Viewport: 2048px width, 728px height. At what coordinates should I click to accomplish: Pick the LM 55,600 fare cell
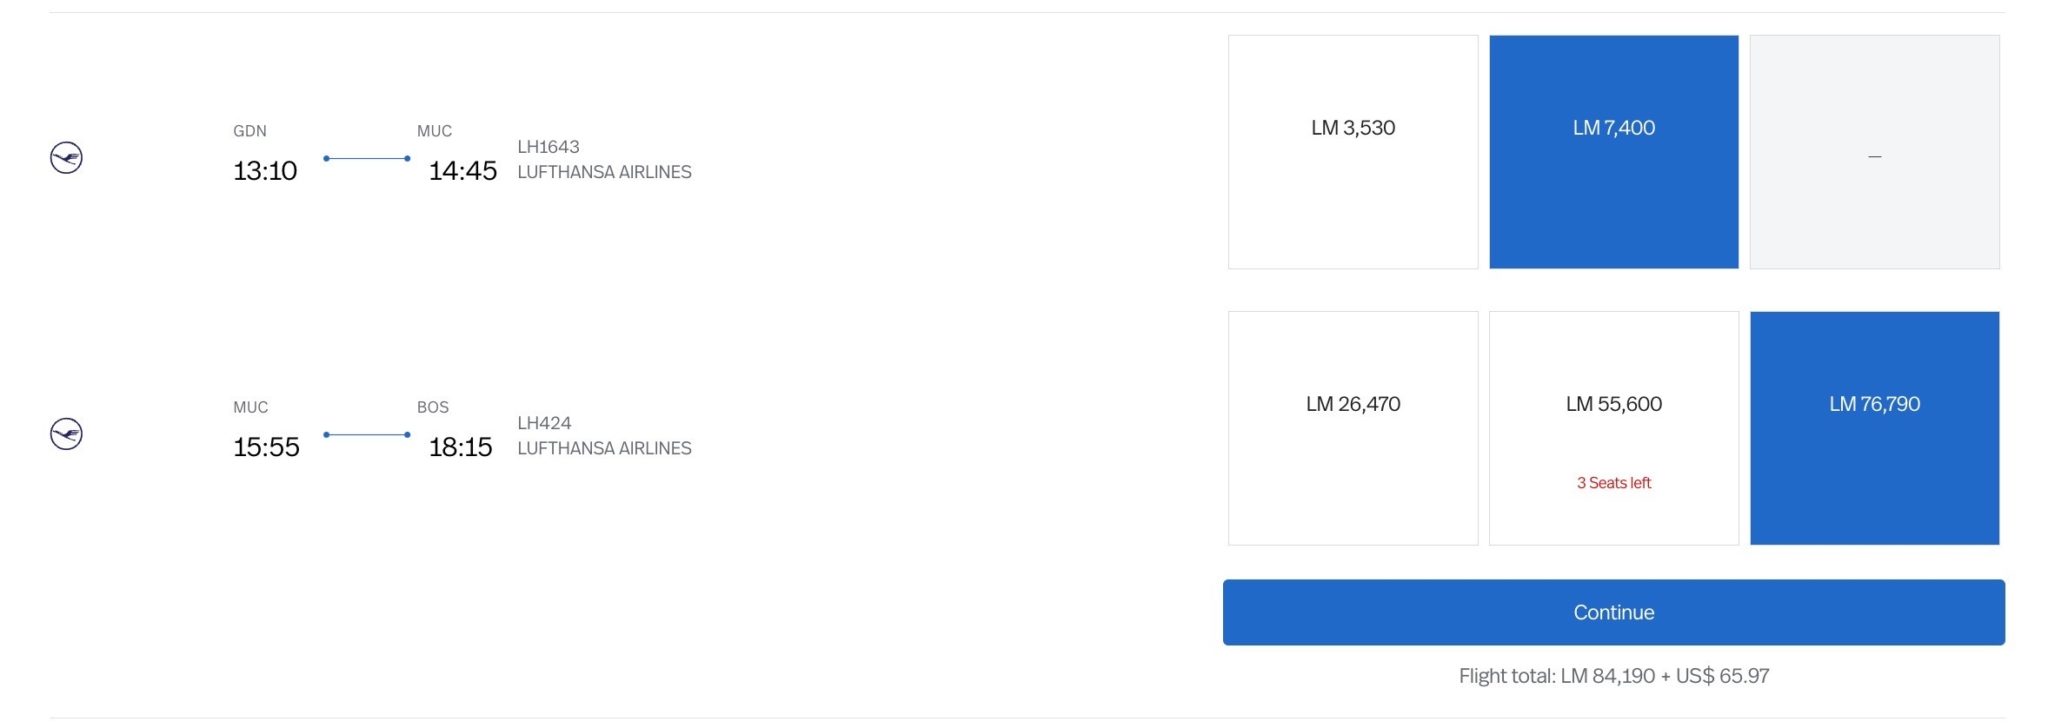(1614, 428)
